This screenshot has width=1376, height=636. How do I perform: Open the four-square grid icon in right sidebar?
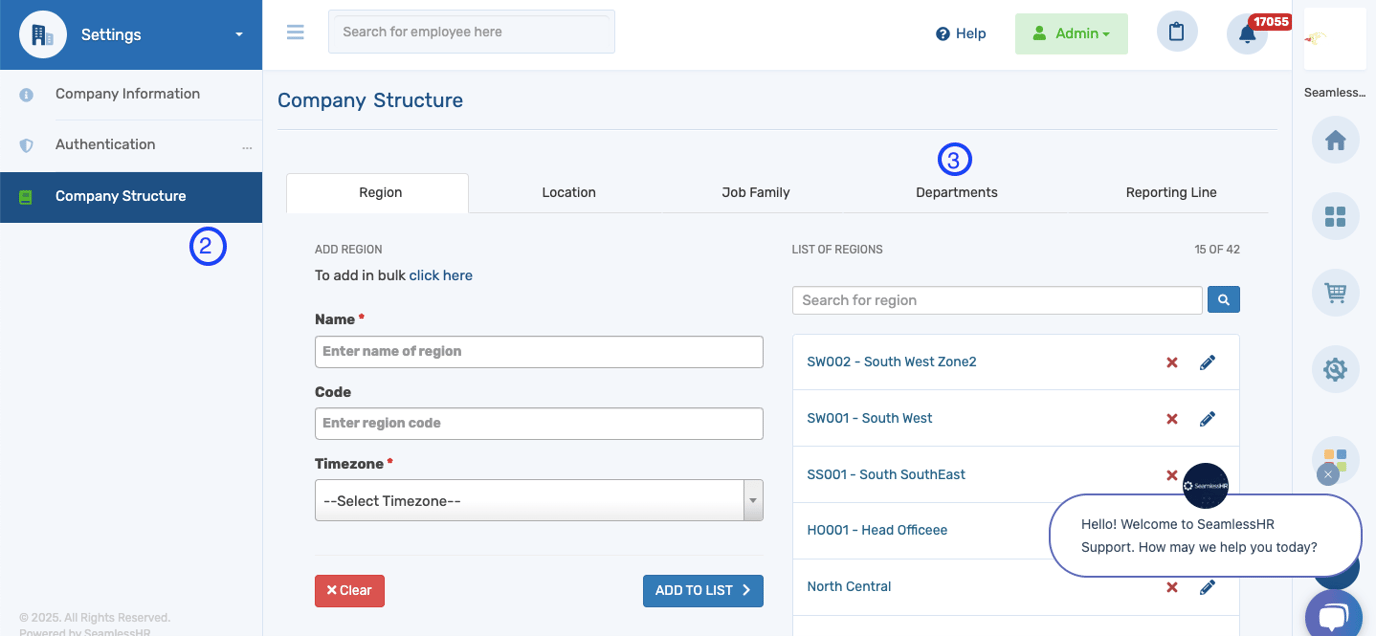[x=1335, y=216]
